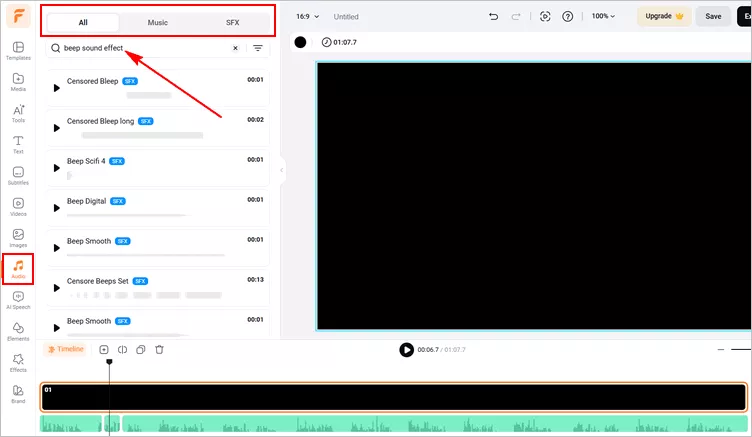
Task: Open the Brand panel
Action: pos(18,394)
